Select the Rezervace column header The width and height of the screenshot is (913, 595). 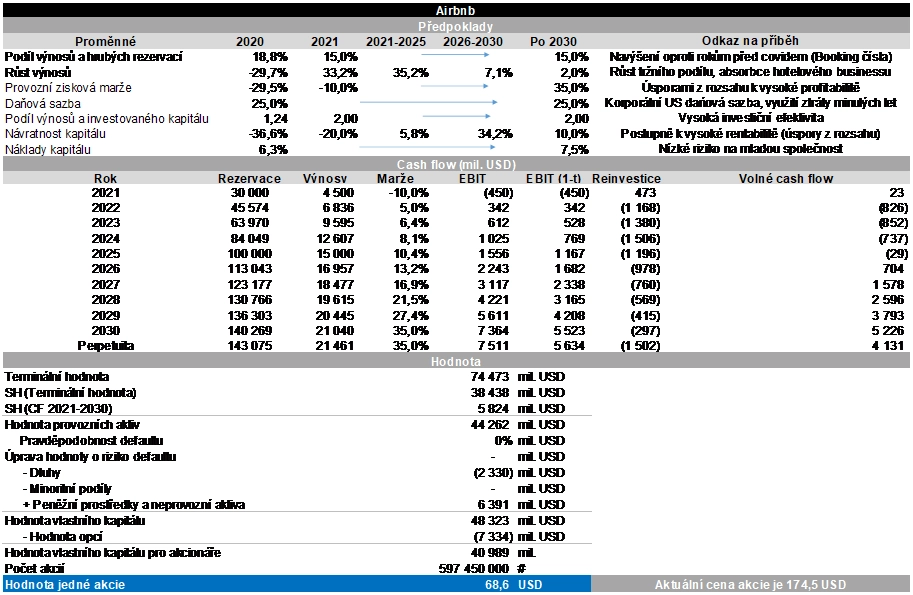[249, 179]
